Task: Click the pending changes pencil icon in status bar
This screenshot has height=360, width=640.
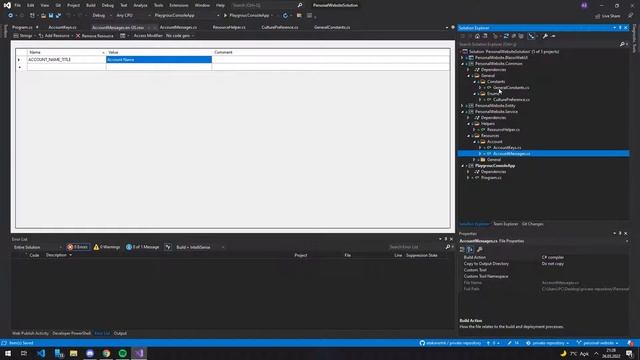Action: pos(509,343)
